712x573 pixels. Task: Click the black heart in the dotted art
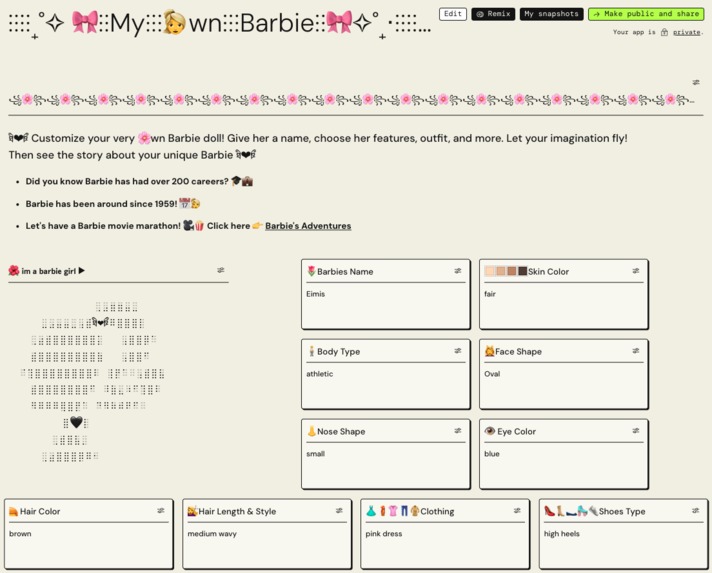point(76,422)
